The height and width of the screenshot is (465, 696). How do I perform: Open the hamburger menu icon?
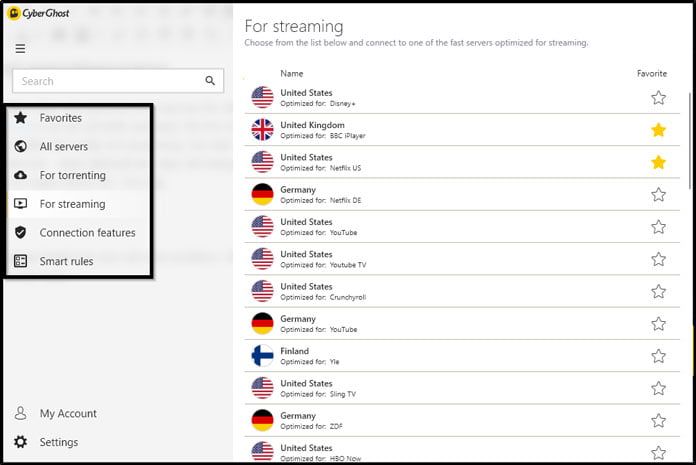(20, 48)
